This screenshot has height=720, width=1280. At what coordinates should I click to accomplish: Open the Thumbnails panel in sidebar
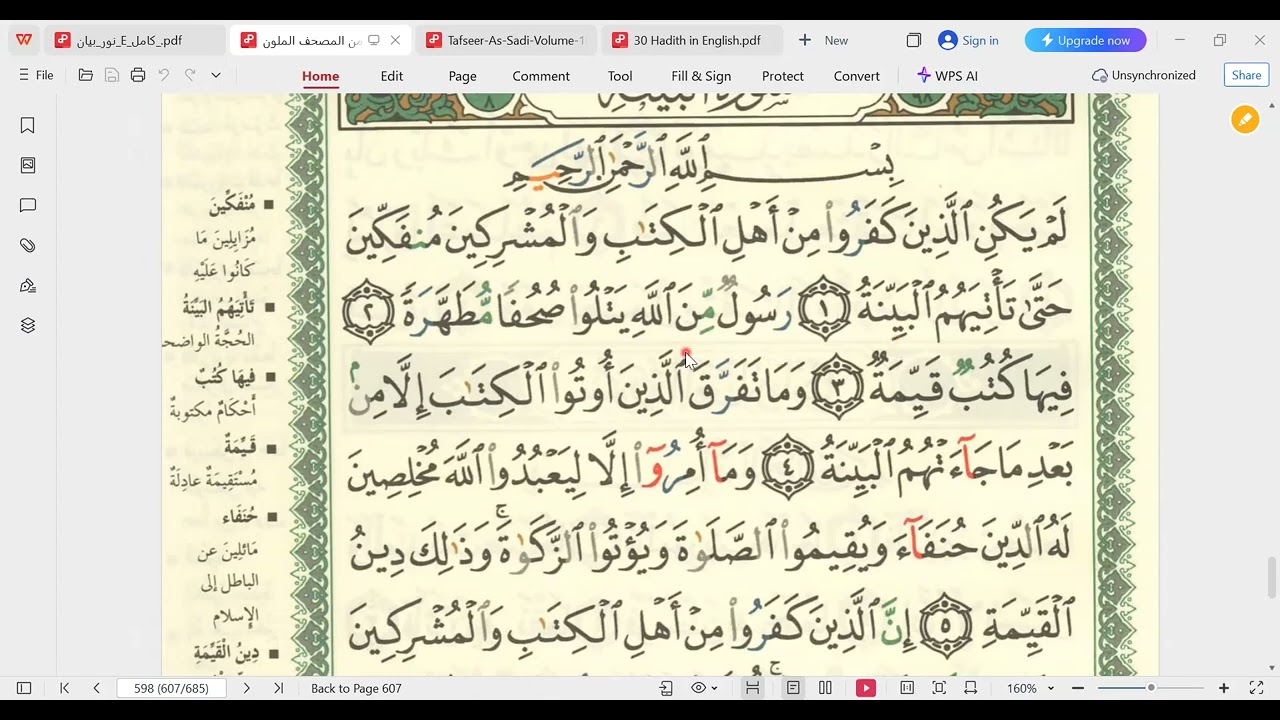point(28,165)
